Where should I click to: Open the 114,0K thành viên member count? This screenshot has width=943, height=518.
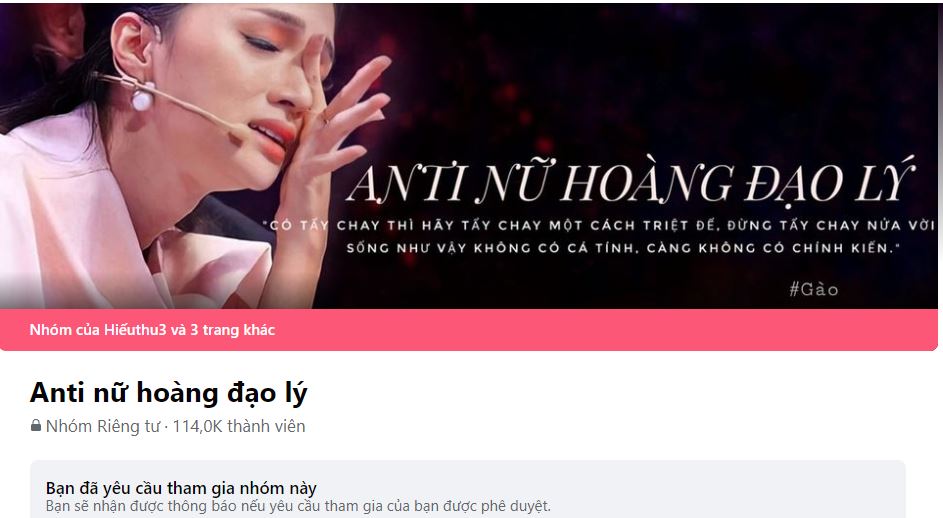(x=239, y=426)
